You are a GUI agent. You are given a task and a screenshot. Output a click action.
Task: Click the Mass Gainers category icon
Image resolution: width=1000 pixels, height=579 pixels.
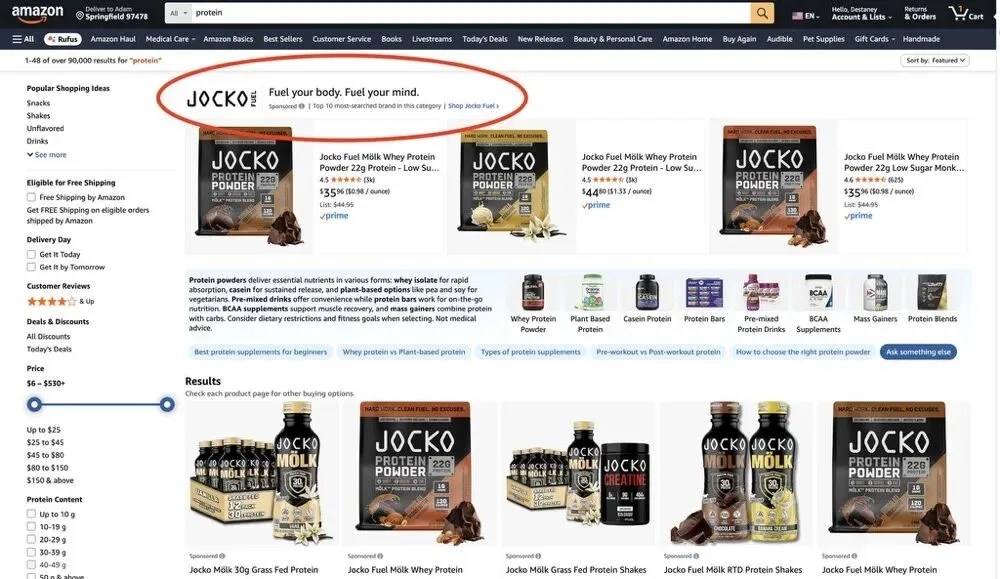point(875,292)
